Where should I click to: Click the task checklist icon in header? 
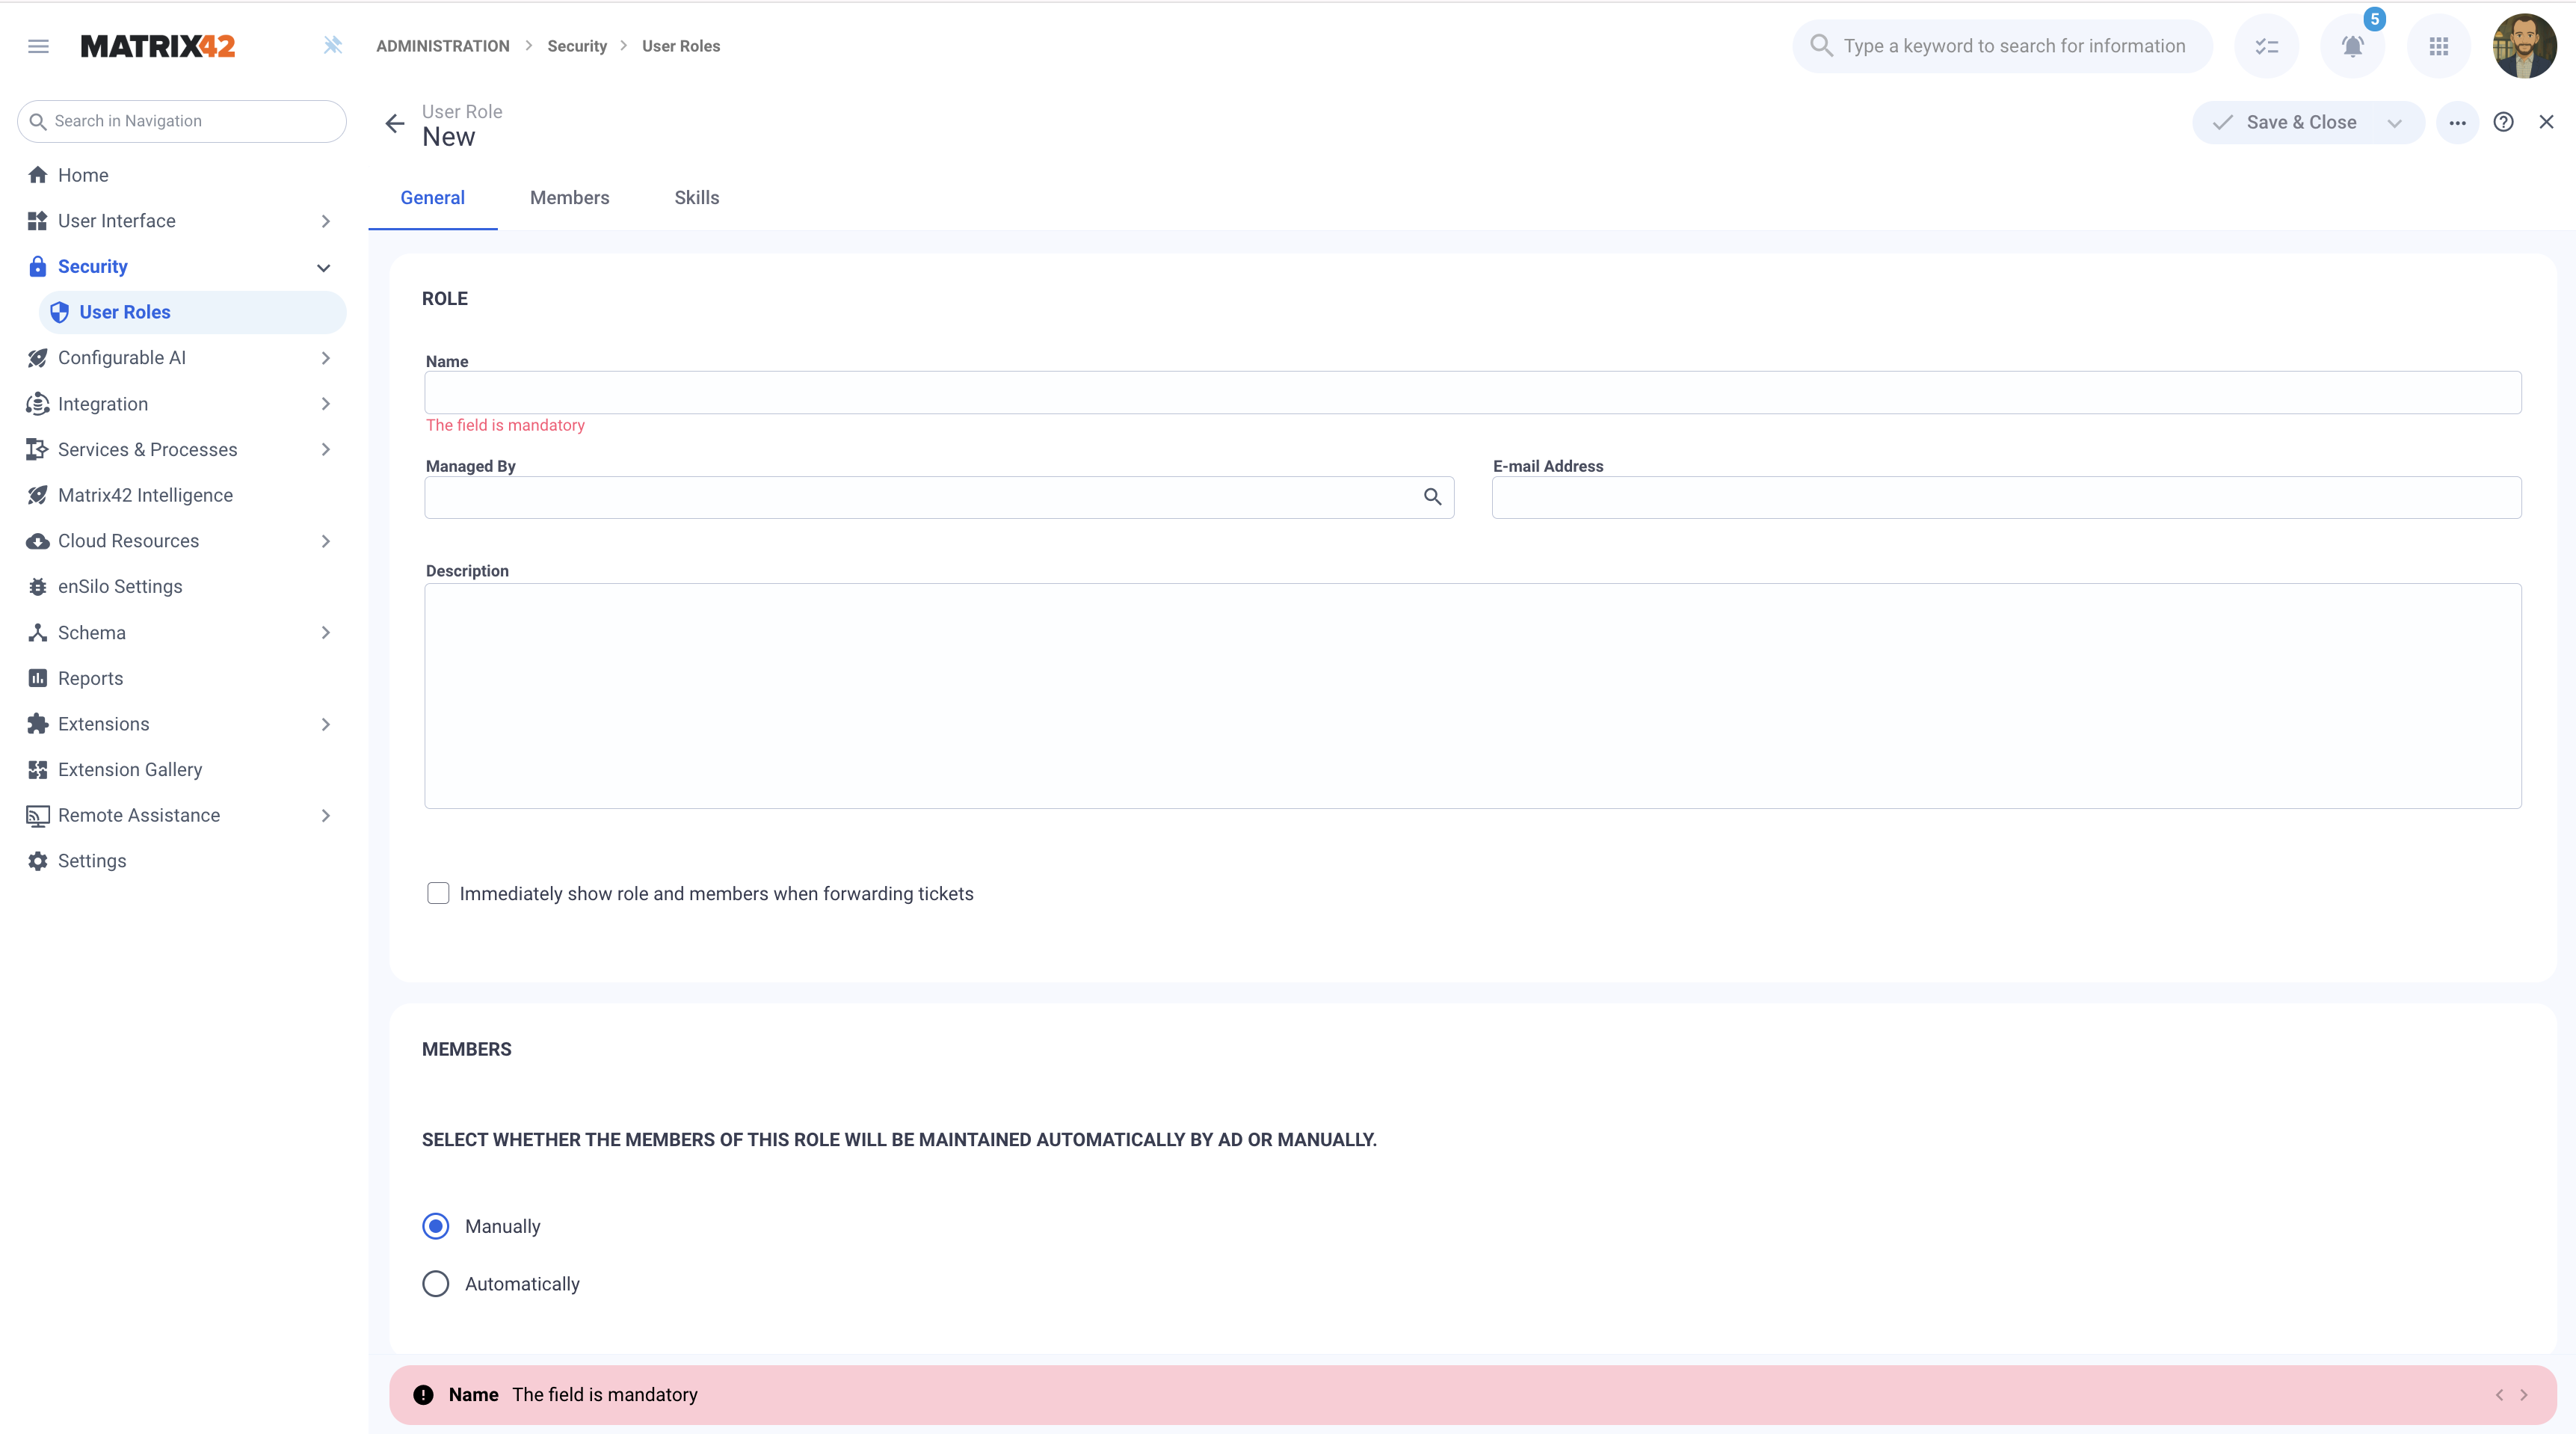coord(2266,46)
